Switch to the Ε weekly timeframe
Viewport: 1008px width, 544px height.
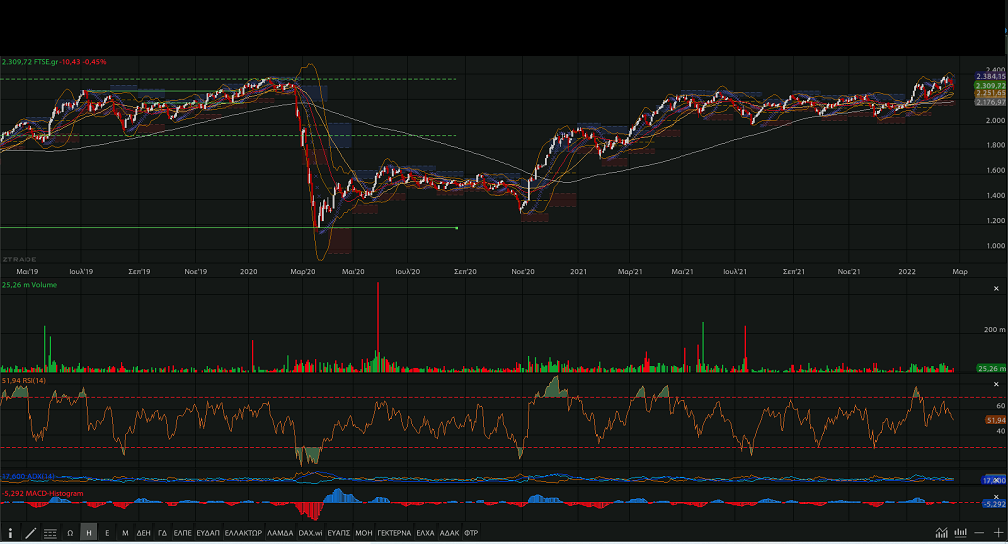(107, 533)
